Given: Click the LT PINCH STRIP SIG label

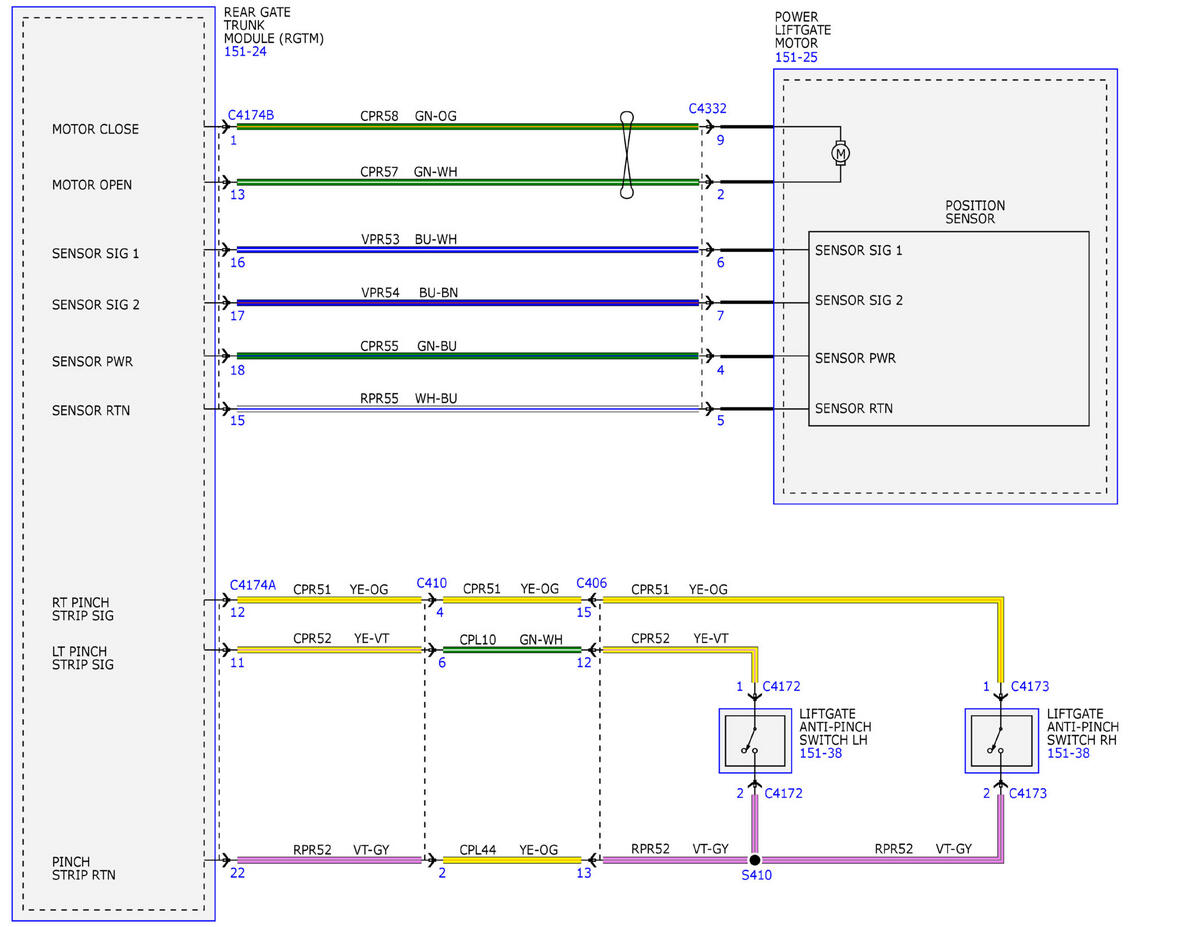Looking at the screenshot, I should click(x=83, y=658).
